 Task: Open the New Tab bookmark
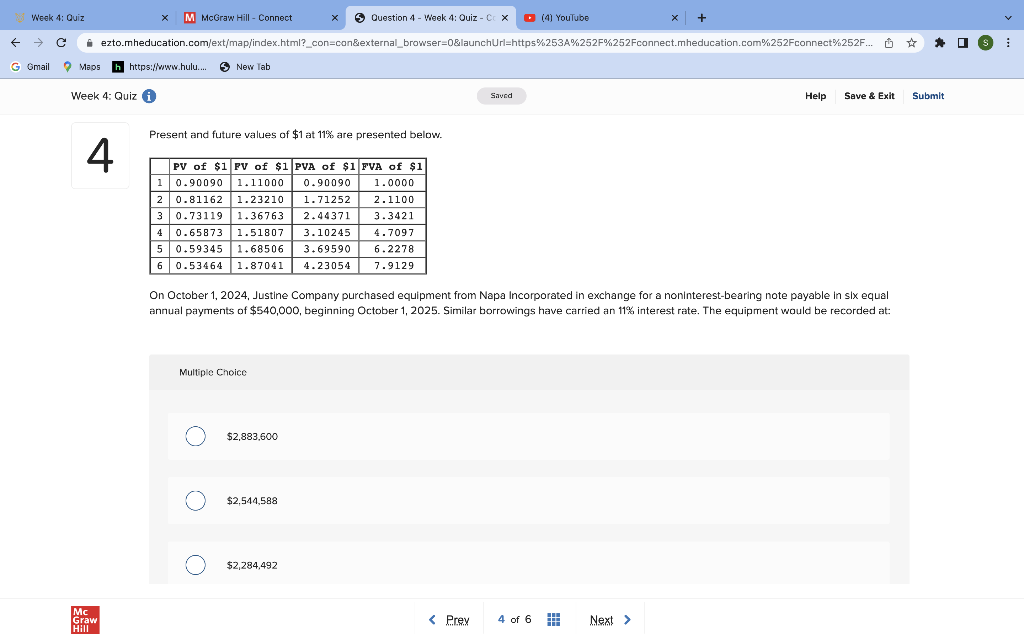pyautogui.click(x=245, y=67)
